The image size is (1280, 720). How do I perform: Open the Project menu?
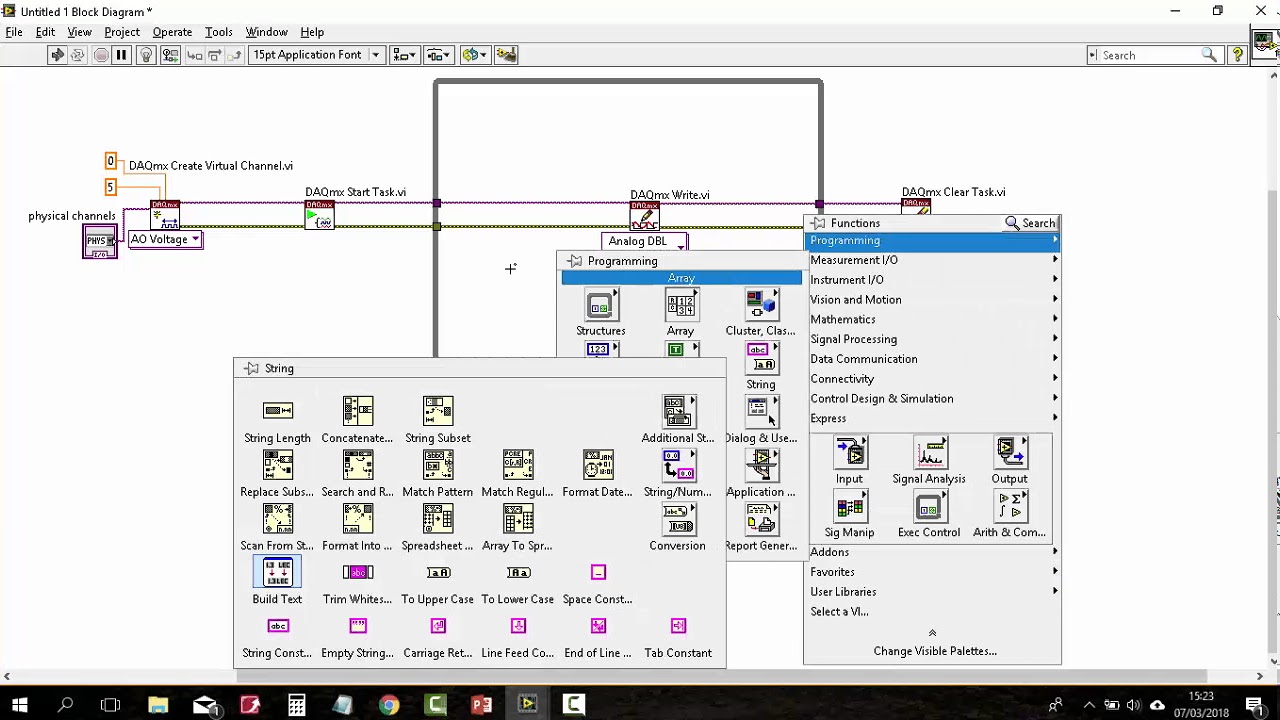(x=122, y=32)
